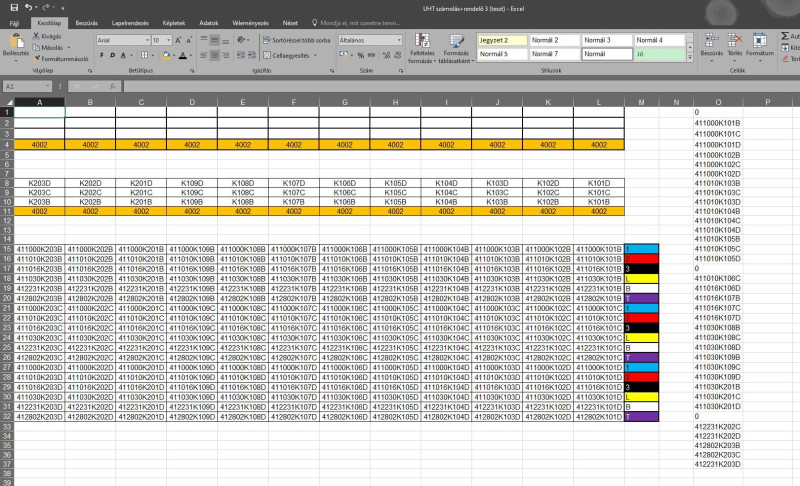Cut selection with Kivágás
This screenshot has height=486, width=800.
[47, 36]
